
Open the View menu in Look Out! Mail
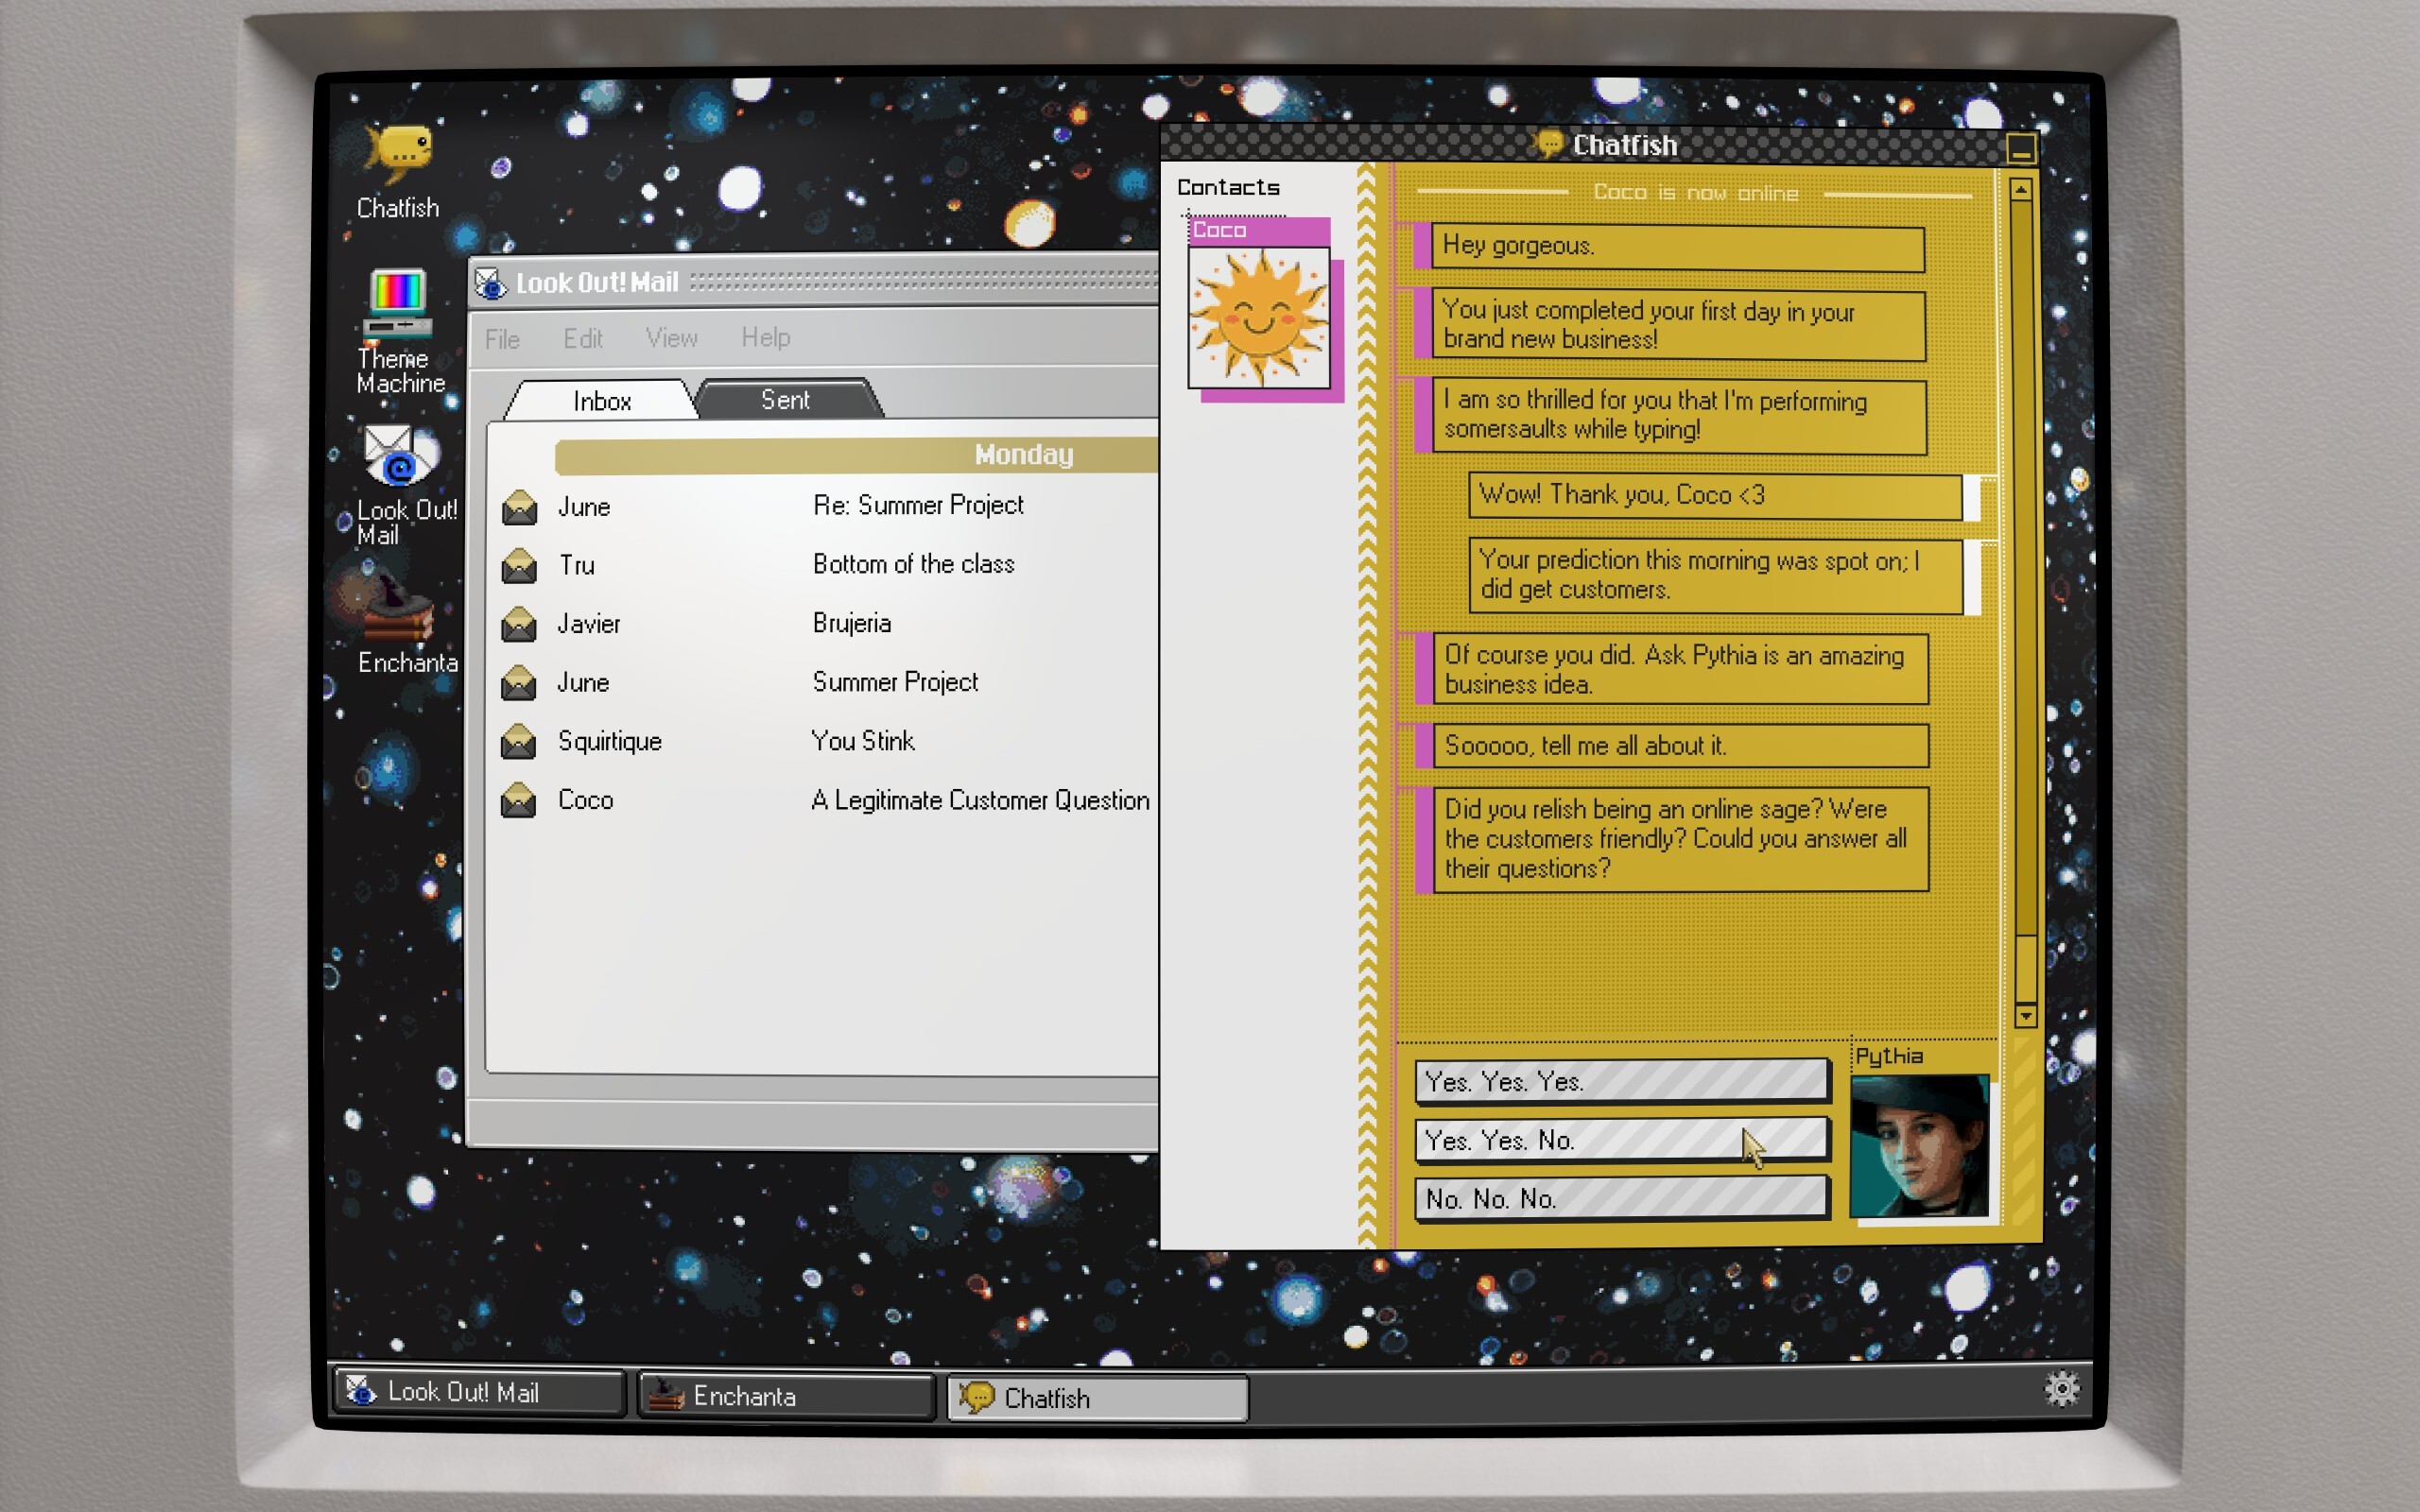(x=671, y=338)
